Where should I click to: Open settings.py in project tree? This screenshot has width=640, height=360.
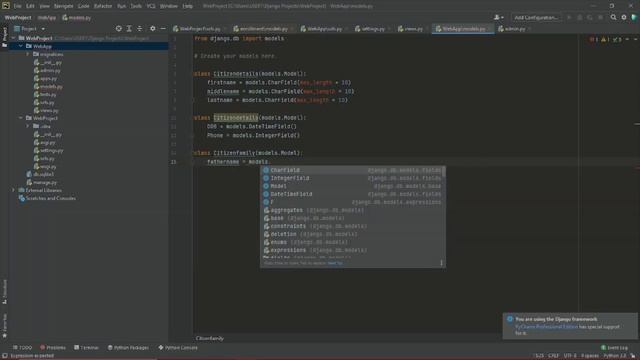pyautogui.click(x=49, y=151)
